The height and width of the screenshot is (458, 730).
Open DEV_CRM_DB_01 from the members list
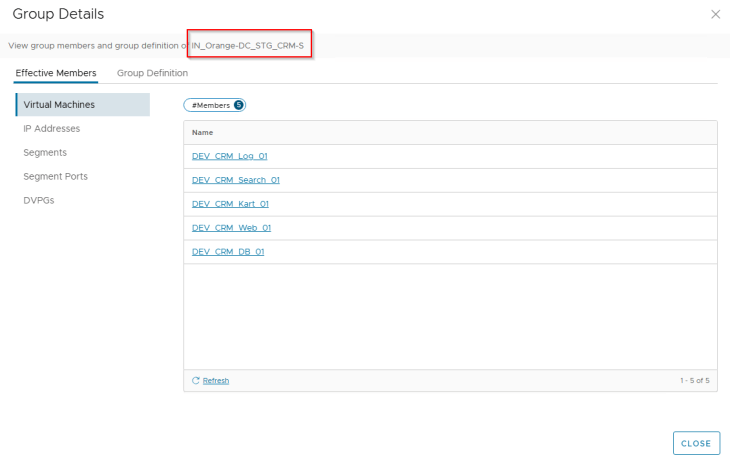(x=228, y=252)
